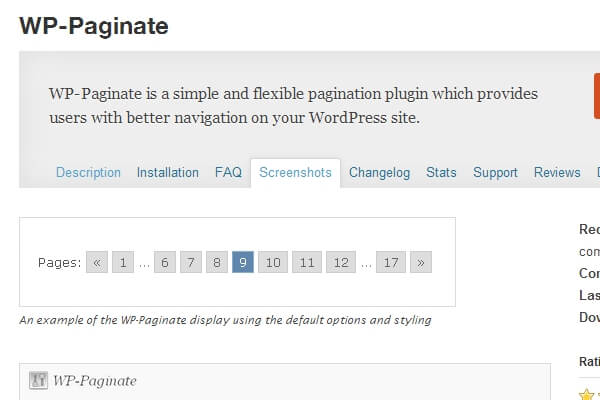
Task: Go to pagination page 1
Action: tap(123, 263)
